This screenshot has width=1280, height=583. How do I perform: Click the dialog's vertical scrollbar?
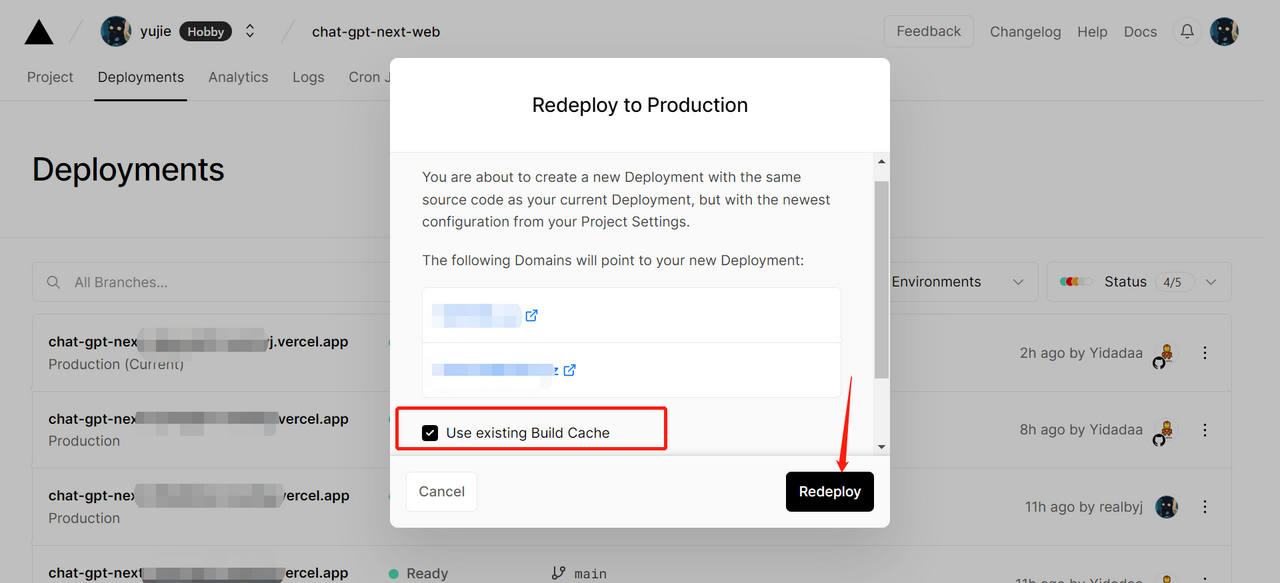[x=881, y=280]
